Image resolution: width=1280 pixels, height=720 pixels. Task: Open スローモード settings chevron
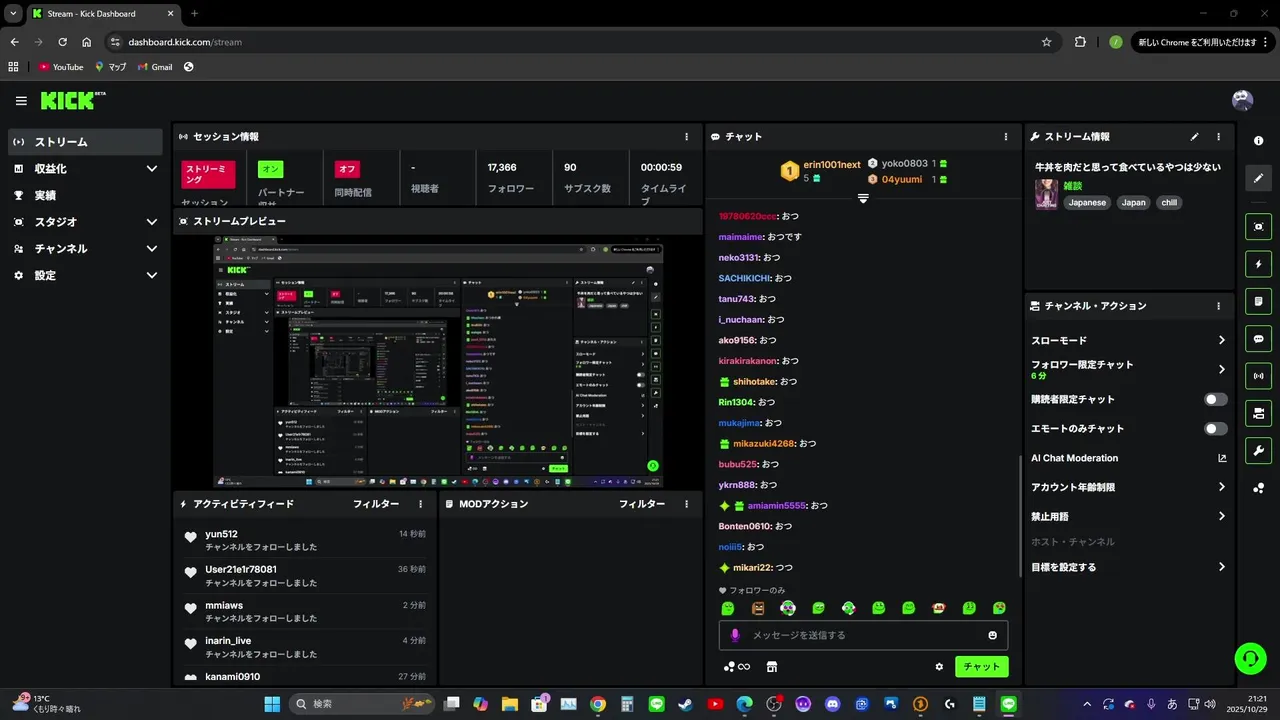tap(1221, 340)
